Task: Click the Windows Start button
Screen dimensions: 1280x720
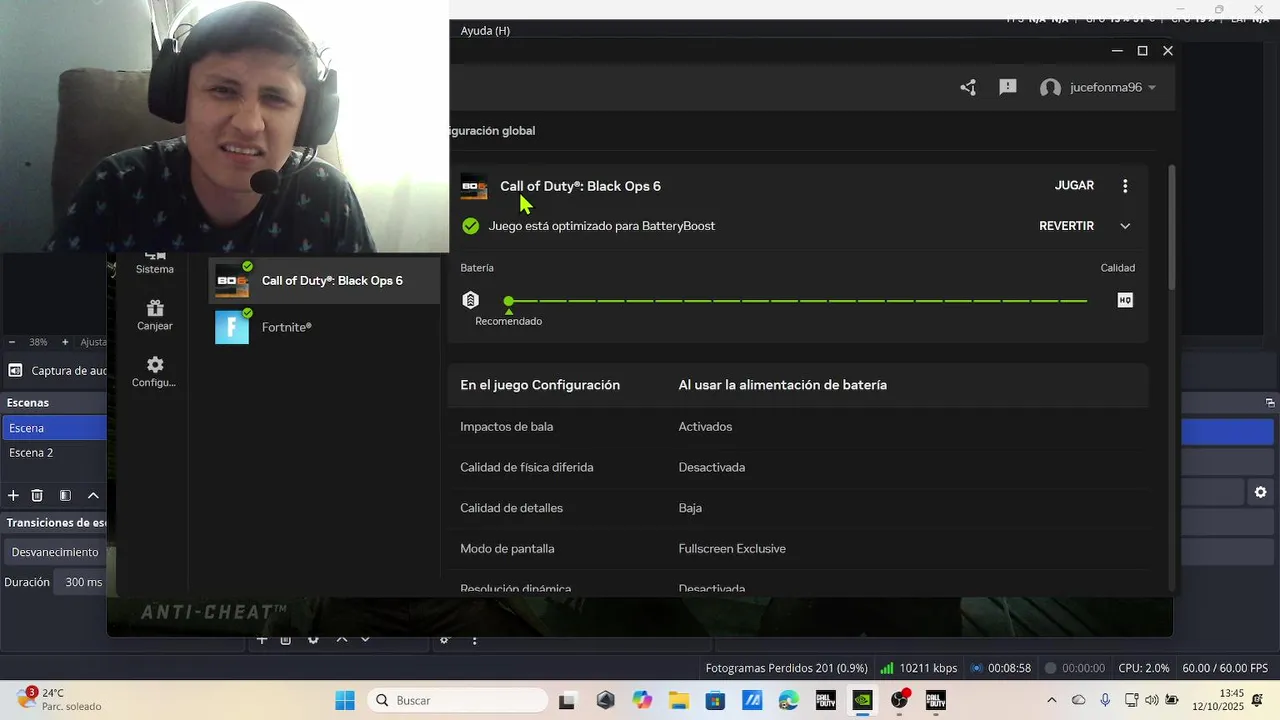Action: click(x=345, y=700)
